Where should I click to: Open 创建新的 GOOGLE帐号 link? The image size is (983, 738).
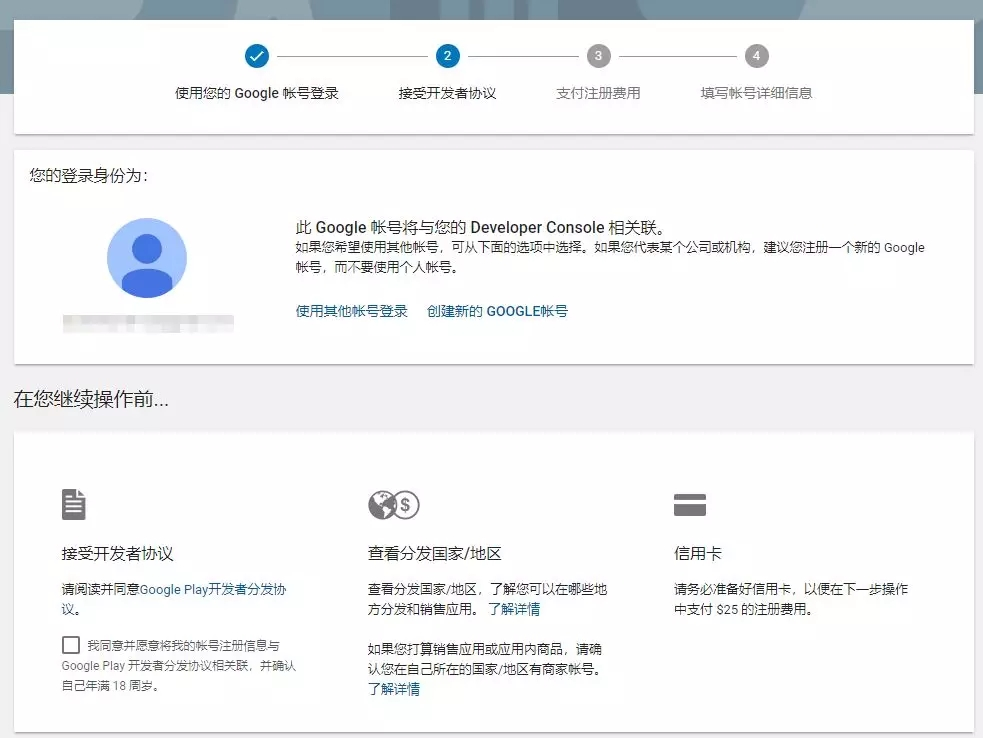tap(497, 311)
